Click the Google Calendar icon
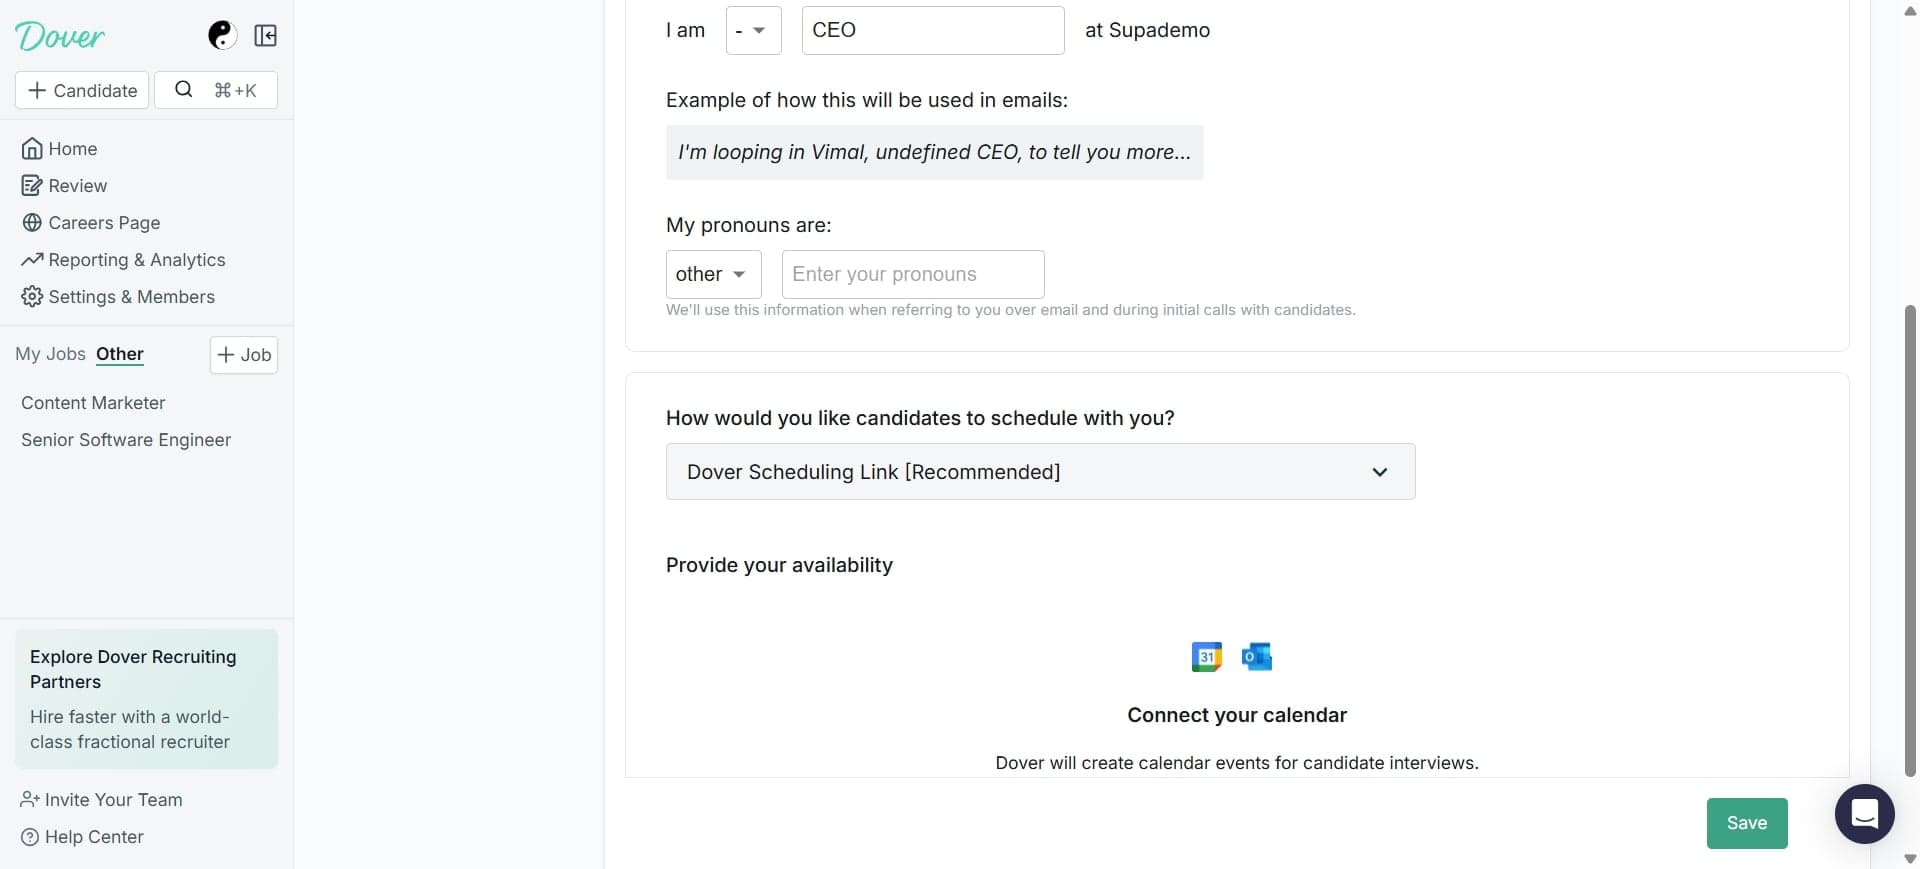The image size is (1920, 869). click(x=1207, y=657)
